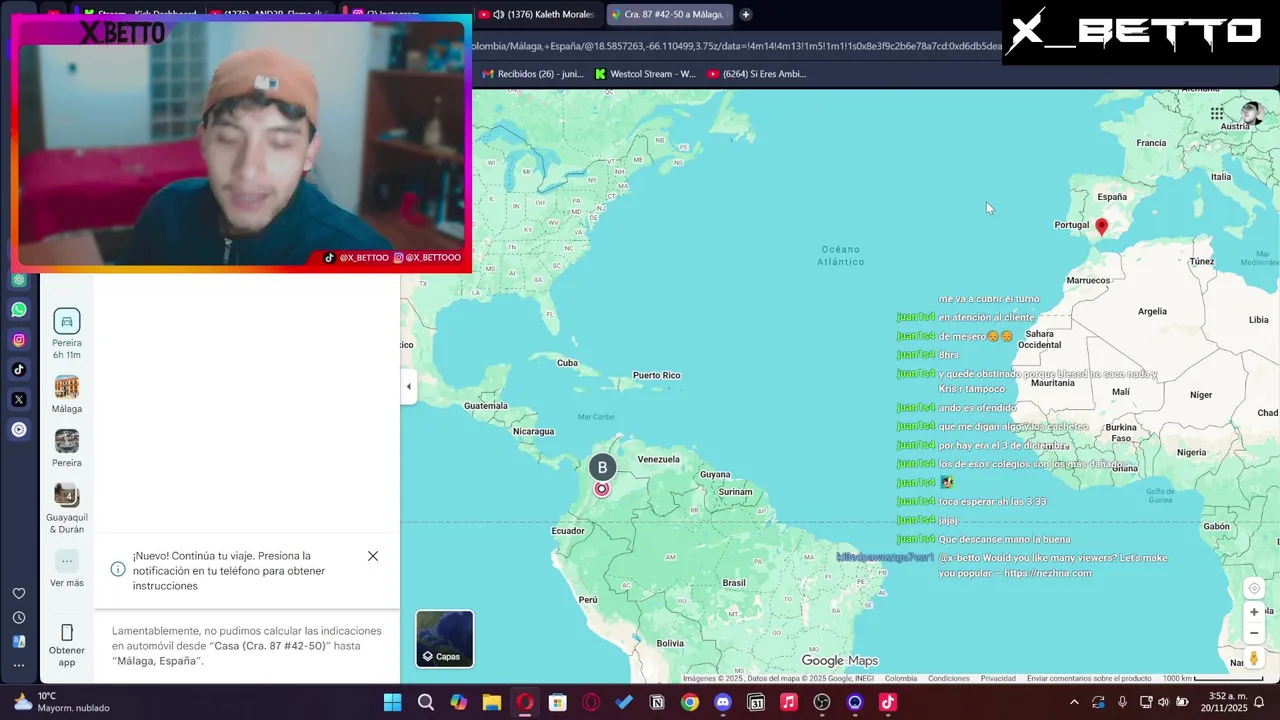Click the nezhna.com link in chat
The image size is (1280, 720).
pyautogui.click(x=1048, y=573)
